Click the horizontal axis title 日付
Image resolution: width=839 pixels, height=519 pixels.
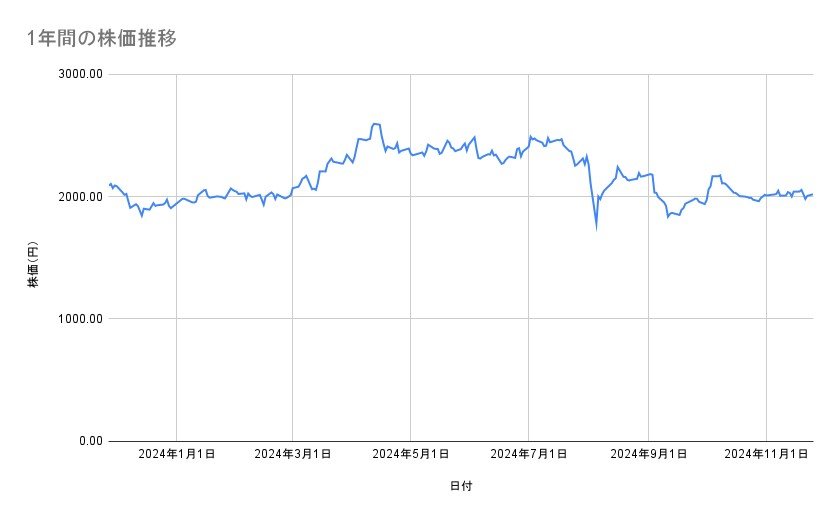coord(460,486)
